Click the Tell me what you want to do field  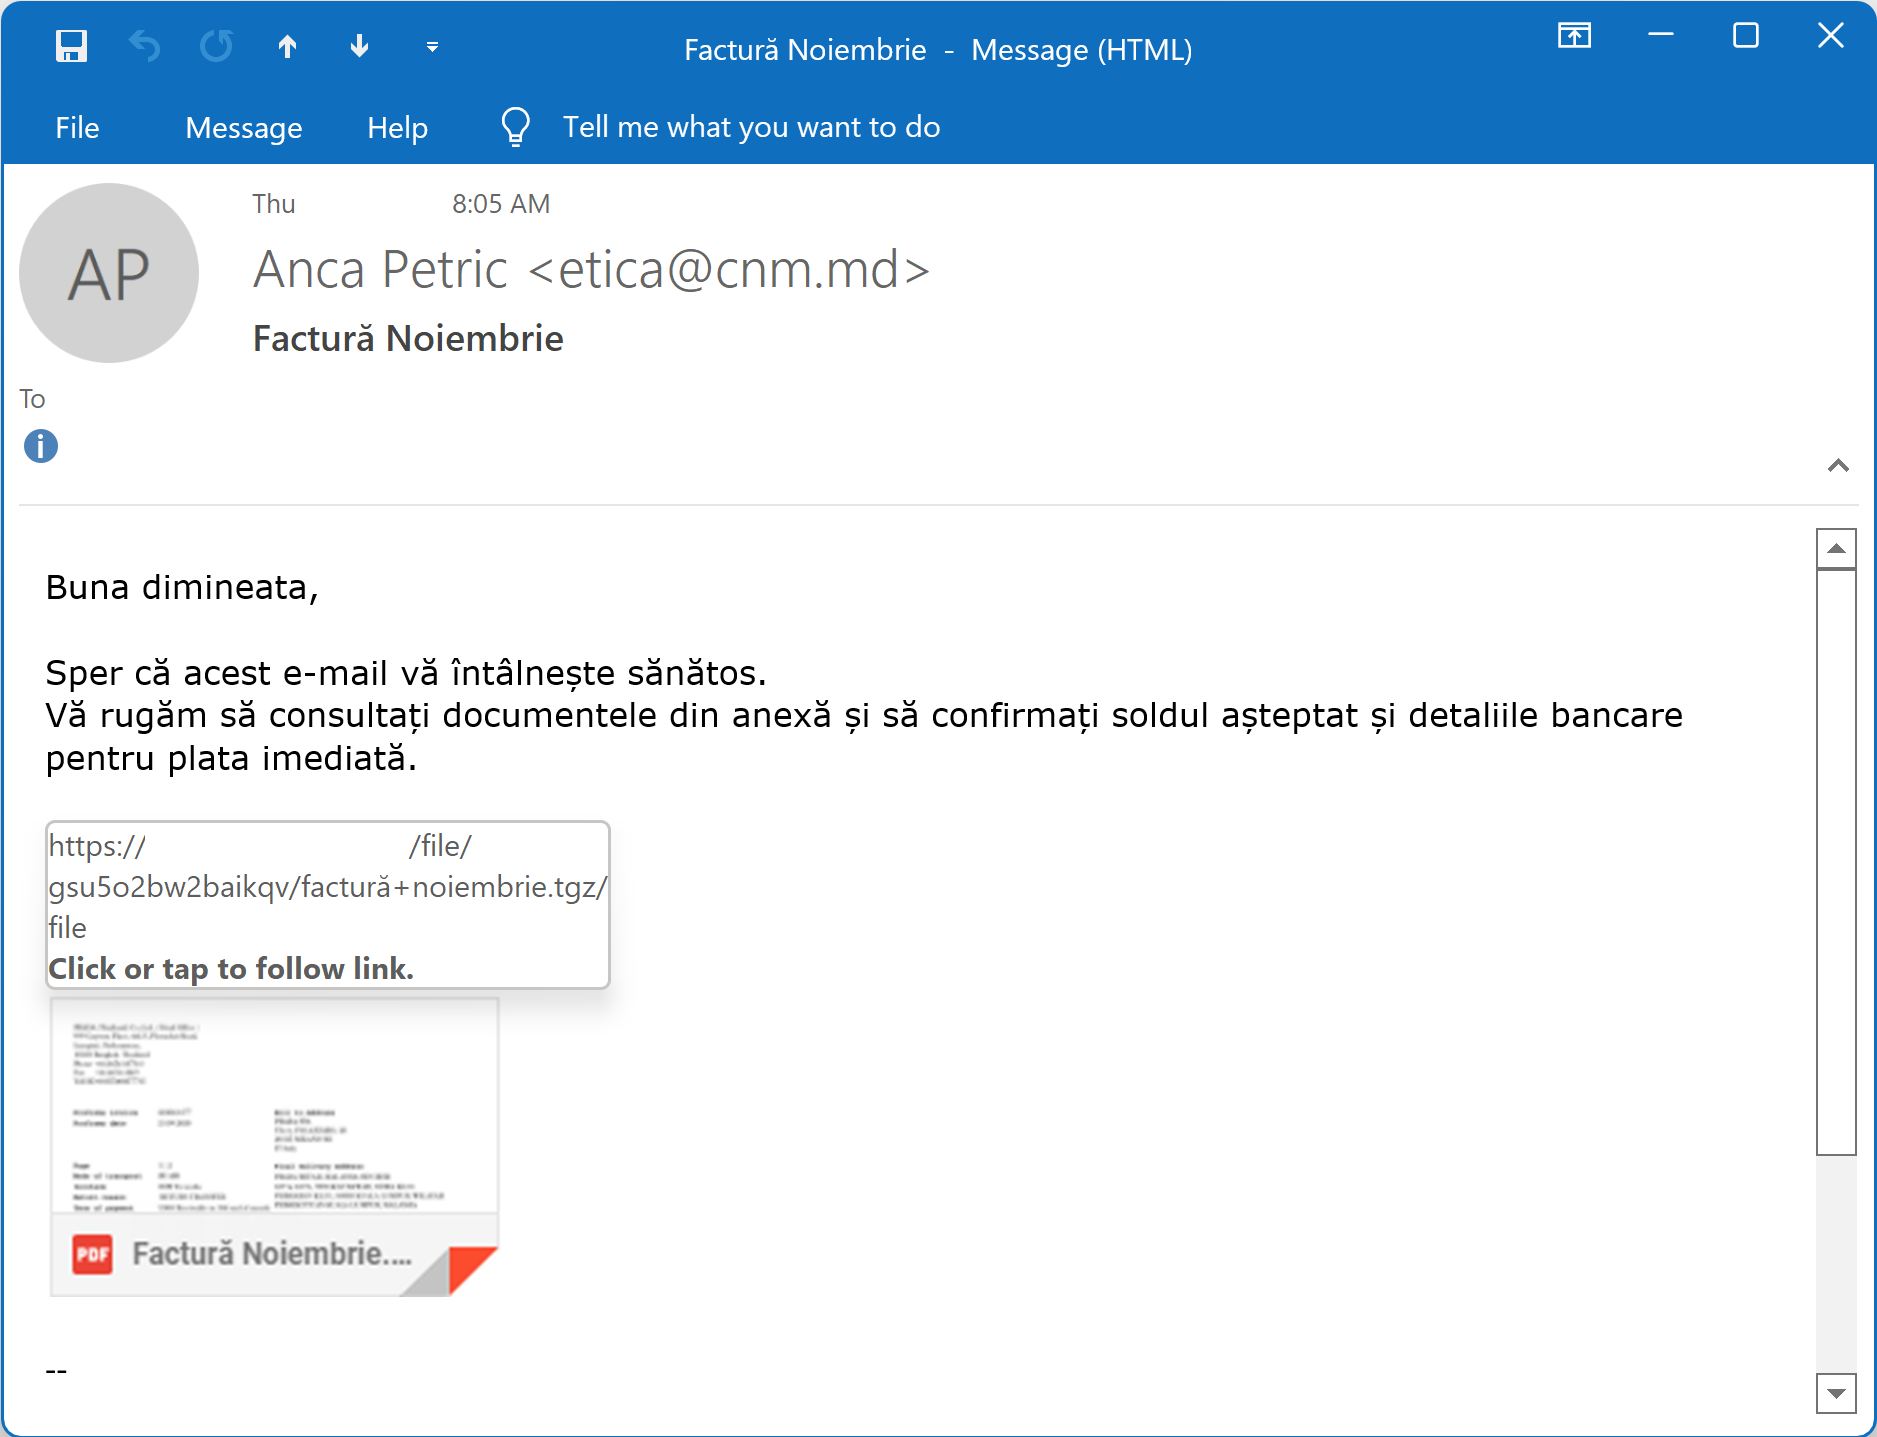click(751, 127)
